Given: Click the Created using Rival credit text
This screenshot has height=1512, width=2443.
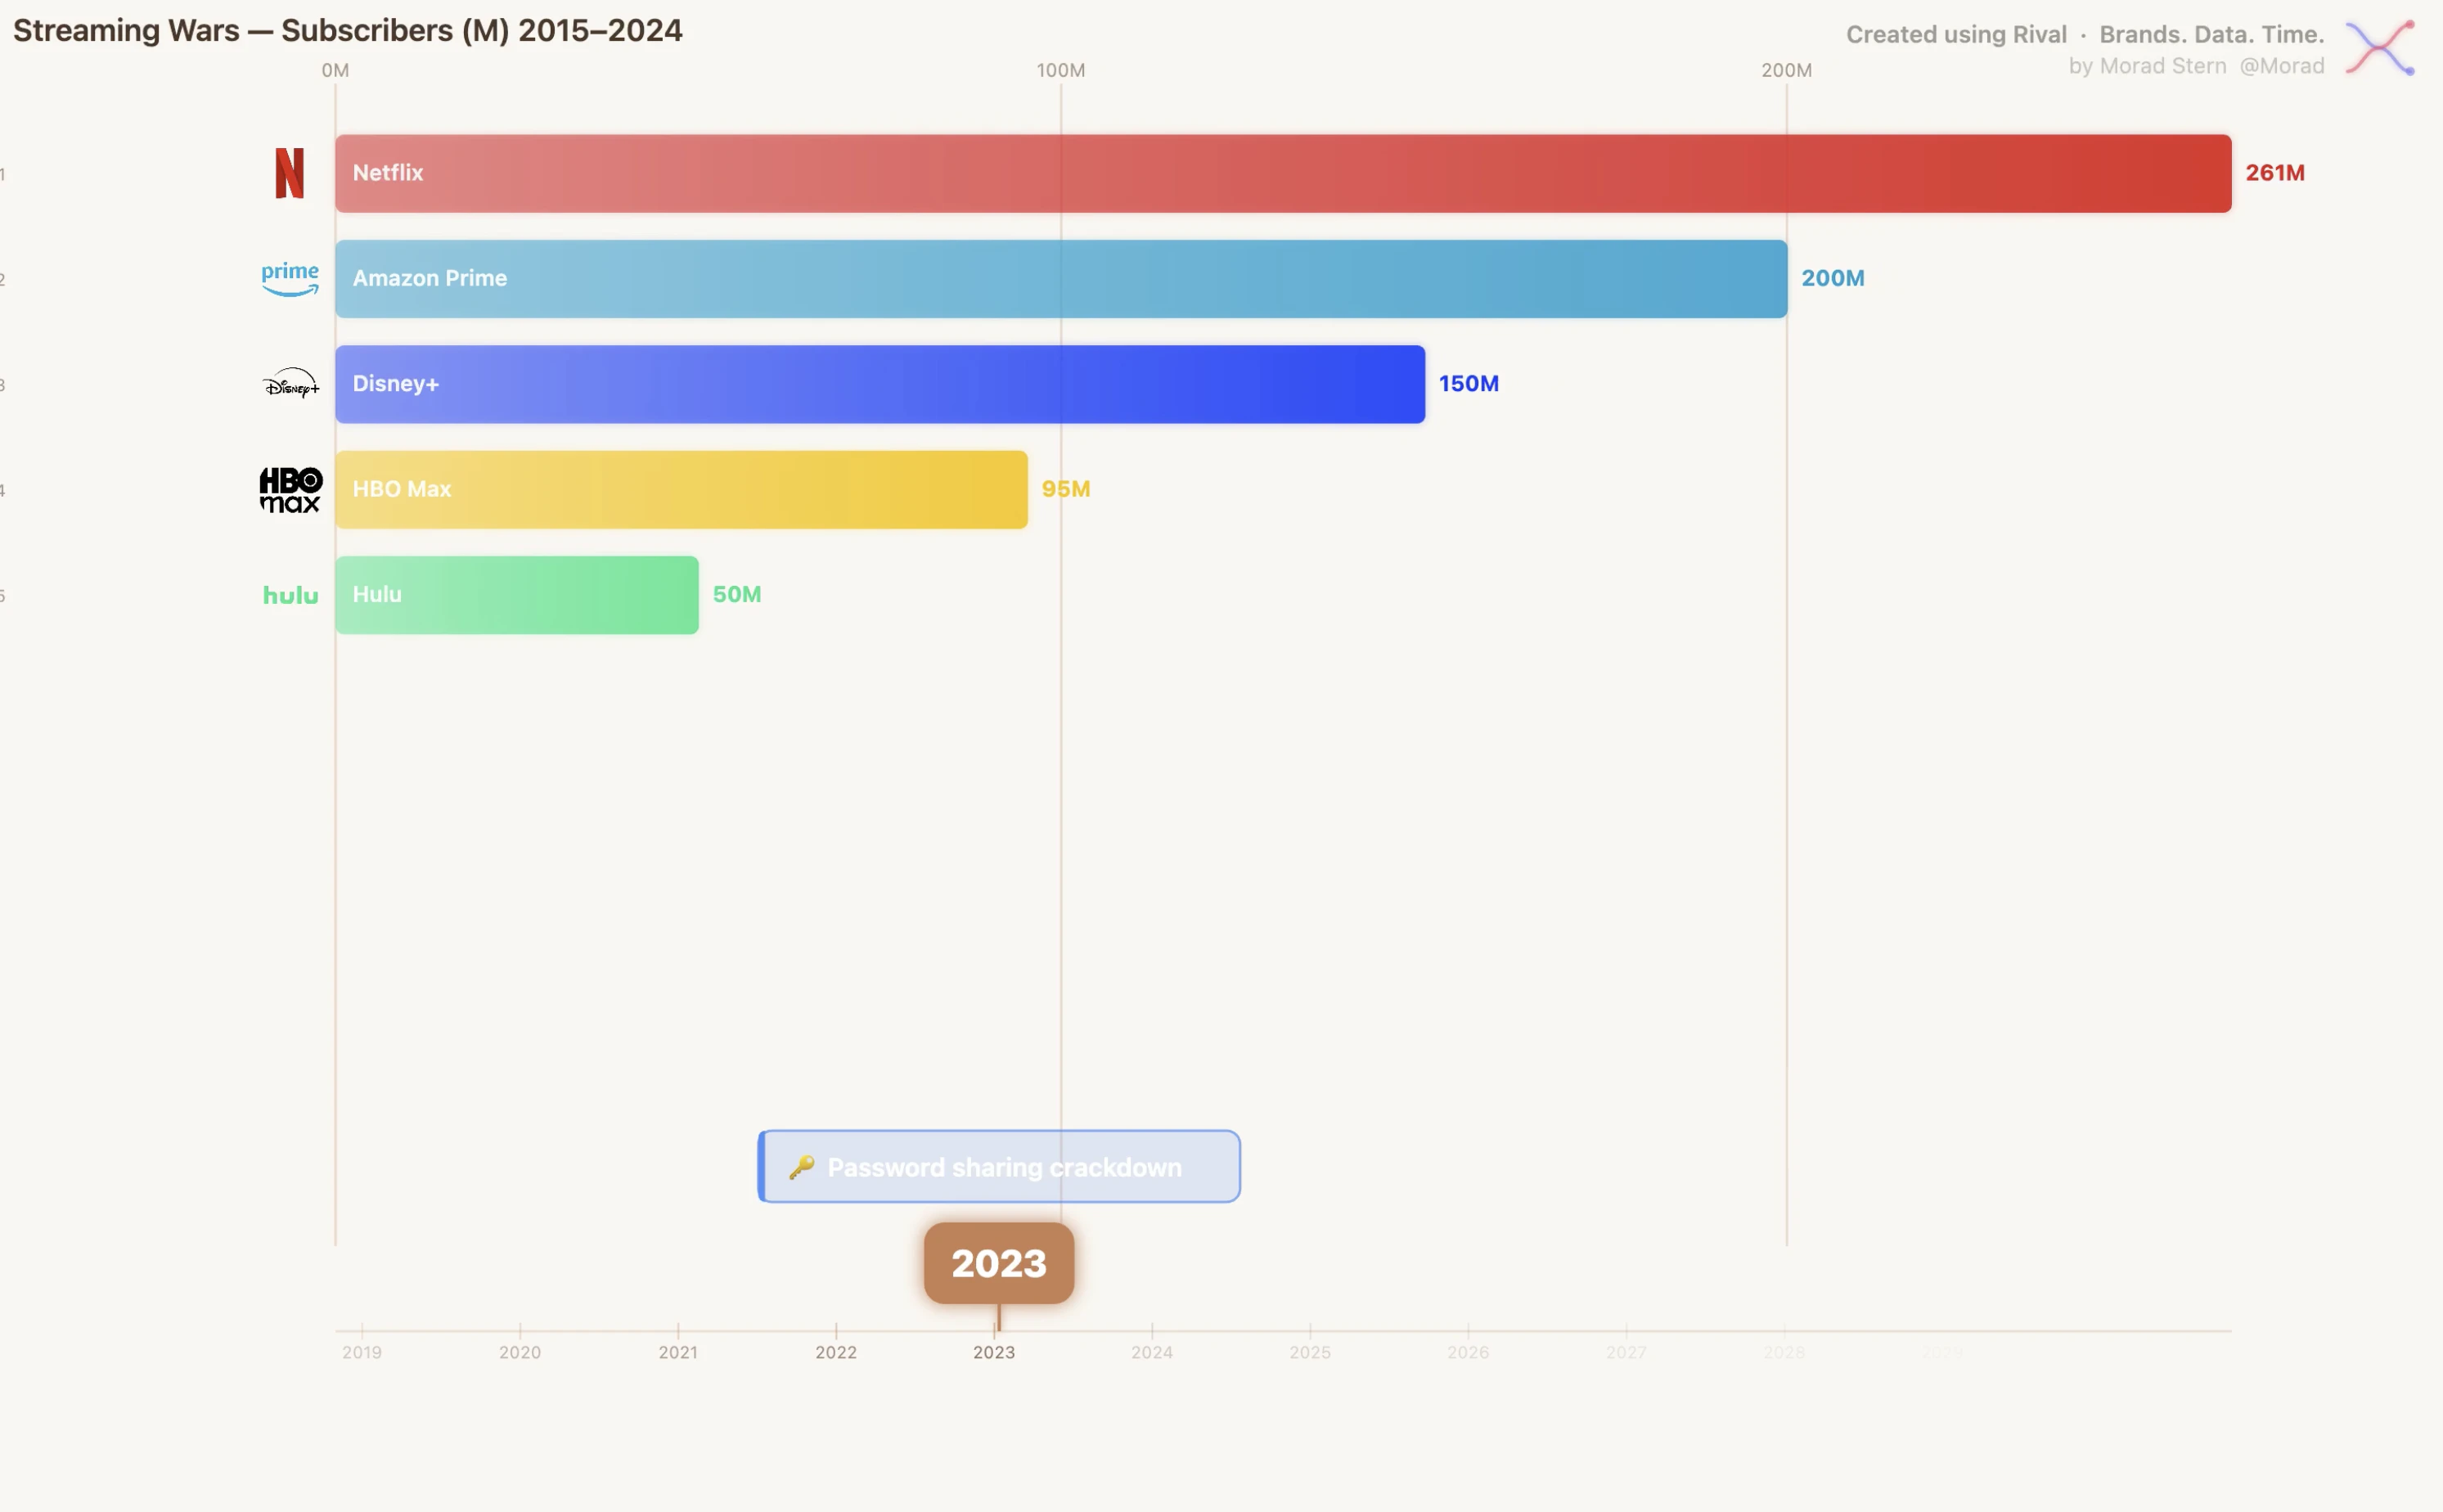Looking at the screenshot, I should pyautogui.click(x=1956, y=34).
